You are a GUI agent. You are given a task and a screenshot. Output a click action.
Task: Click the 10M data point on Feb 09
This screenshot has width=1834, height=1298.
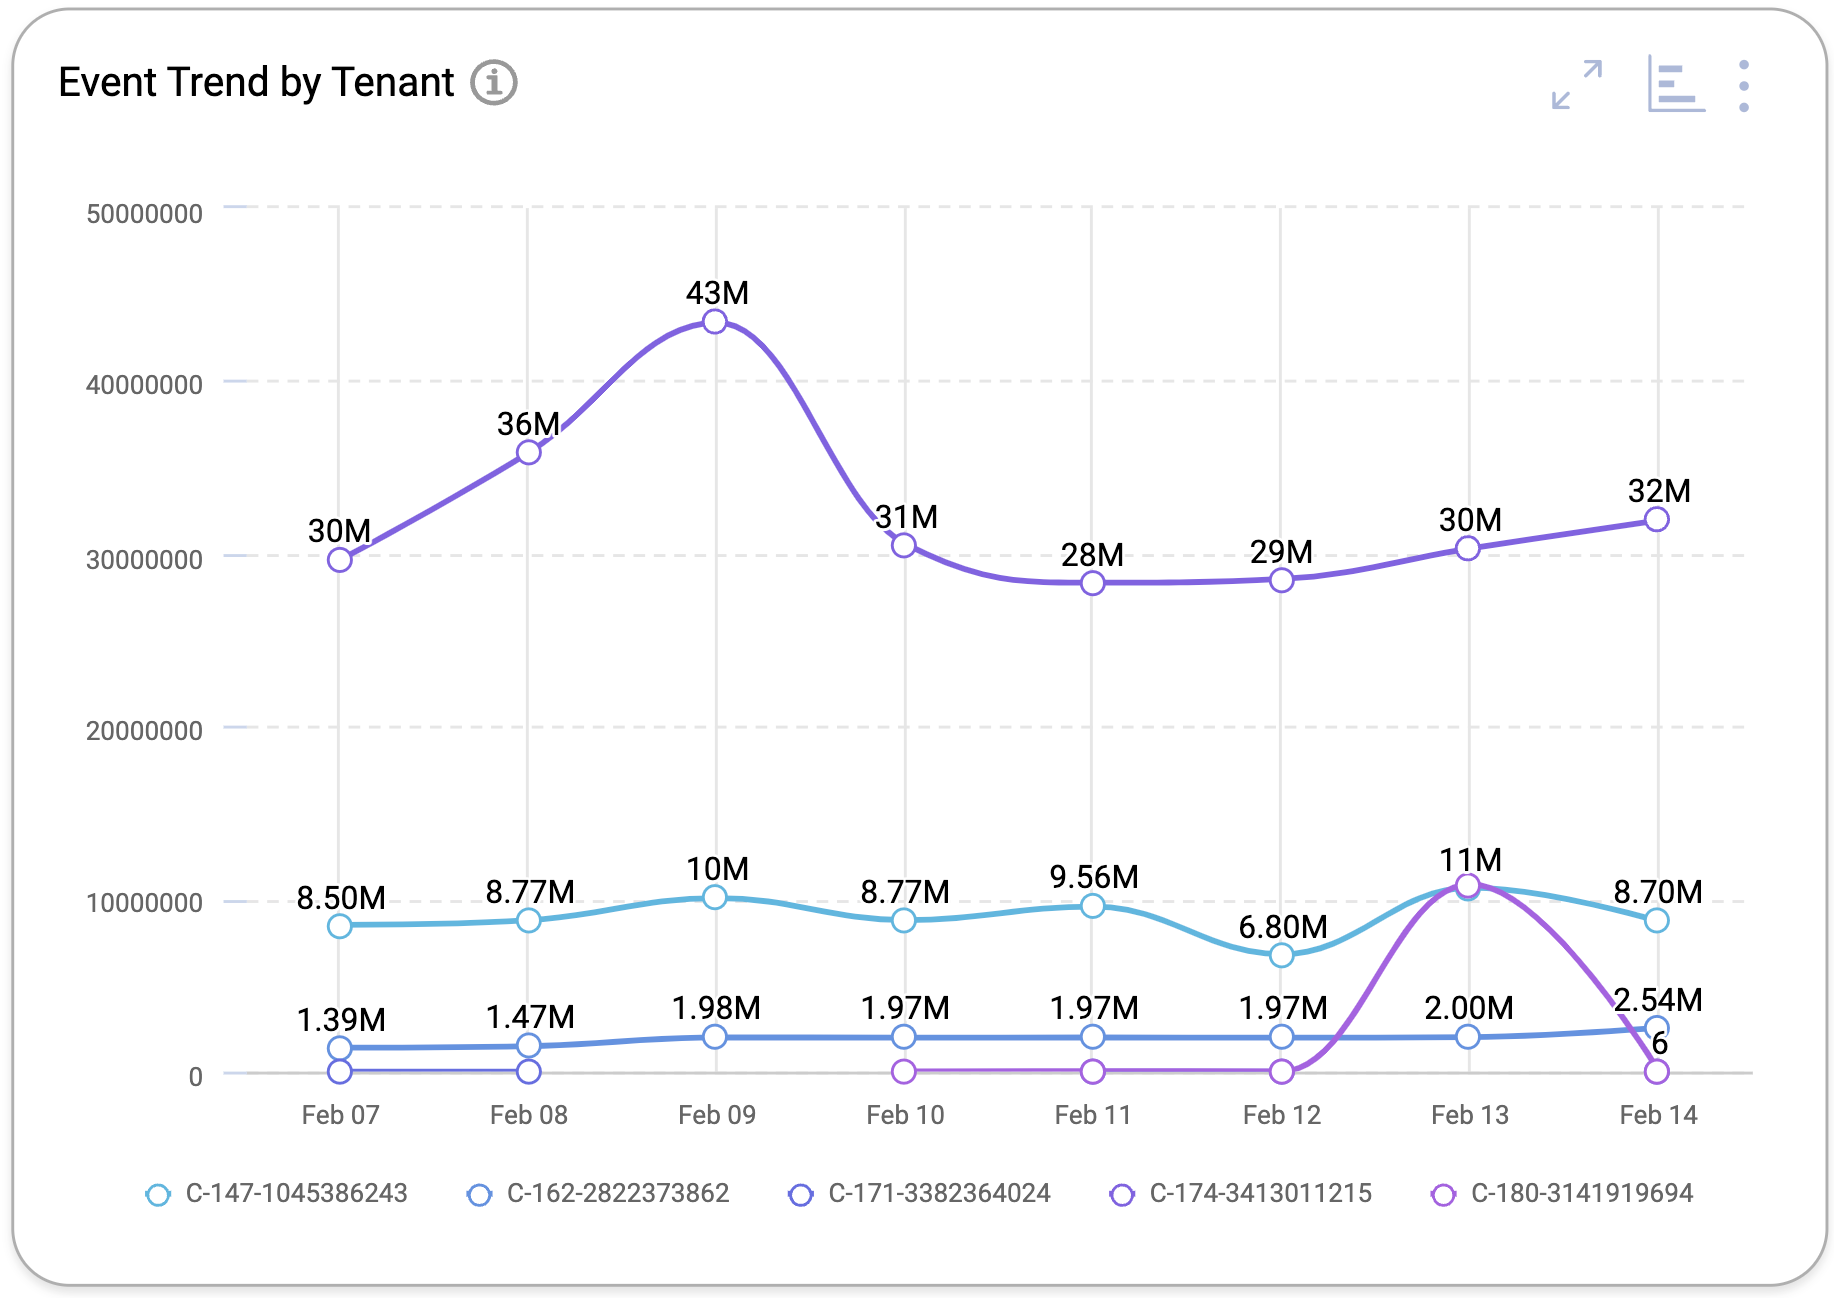click(715, 897)
